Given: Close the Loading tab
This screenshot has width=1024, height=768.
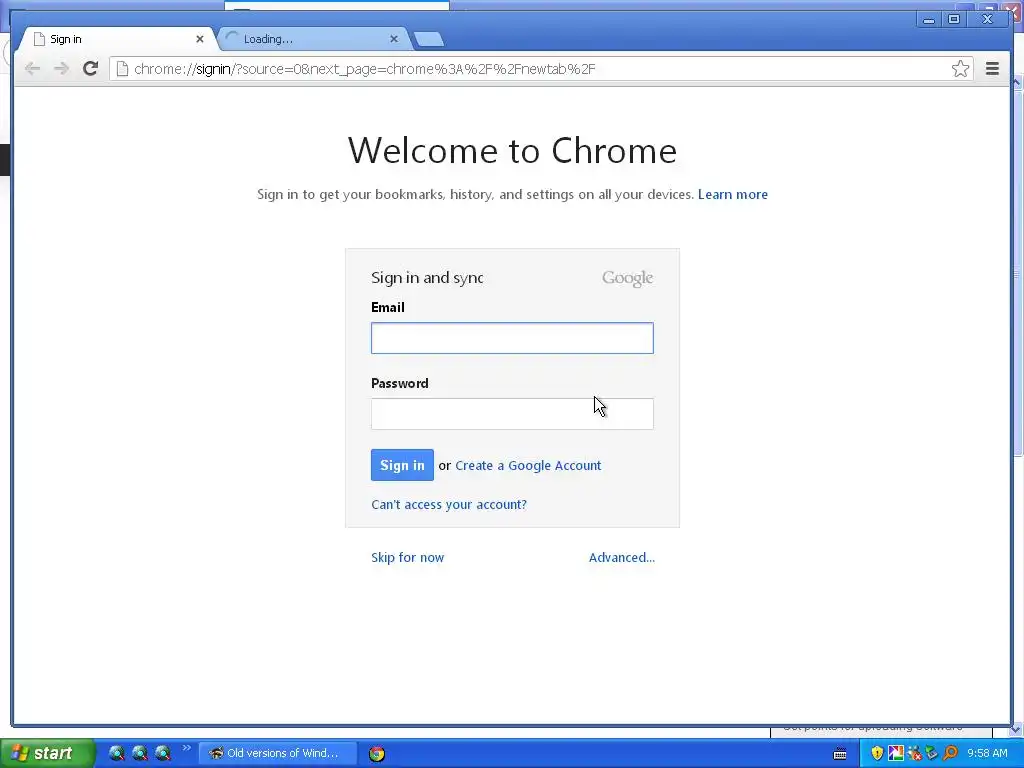Looking at the screenshot, I should click(394, 39).
